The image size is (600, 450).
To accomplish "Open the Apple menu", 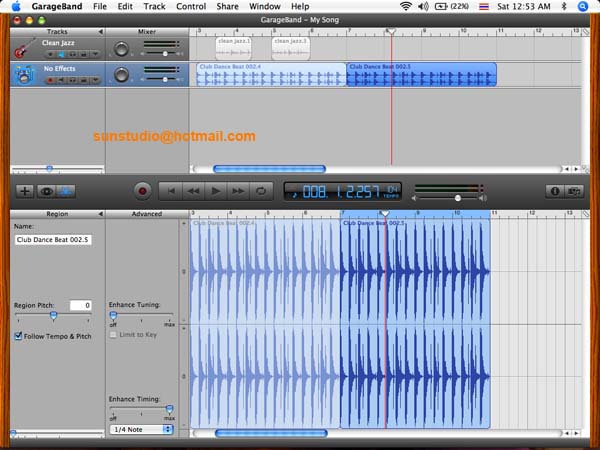I will coord(16,6).
